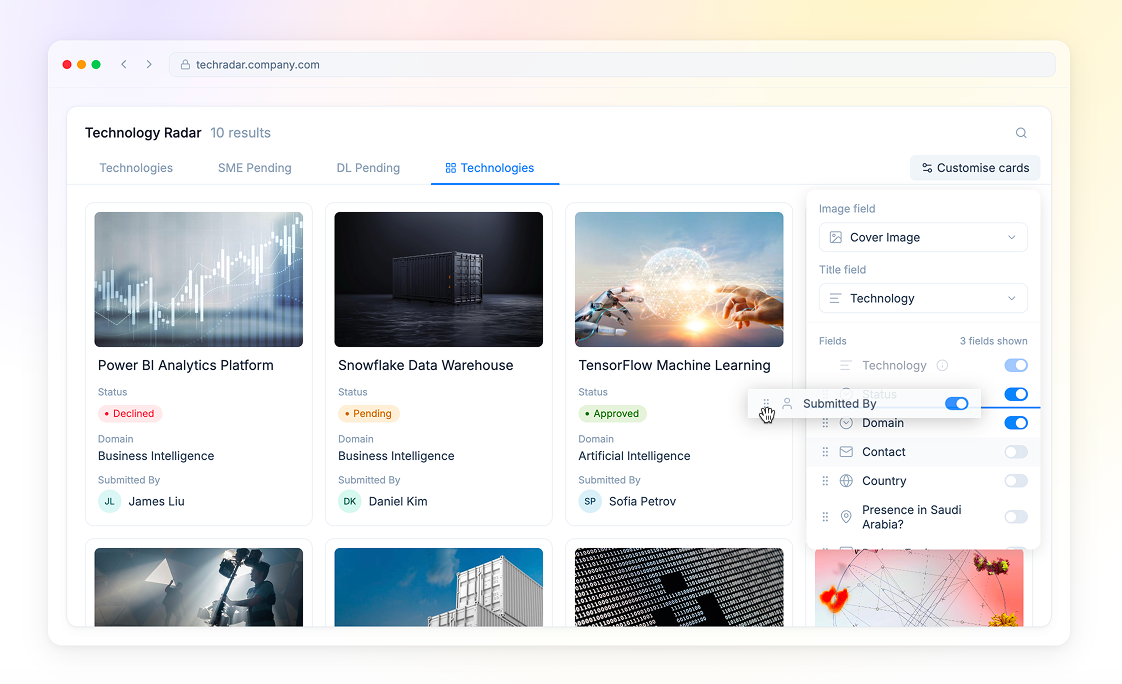Viewport: 1122px width, 684px height.
Task: Go forward with browser forward arrow
Action: 149,64
